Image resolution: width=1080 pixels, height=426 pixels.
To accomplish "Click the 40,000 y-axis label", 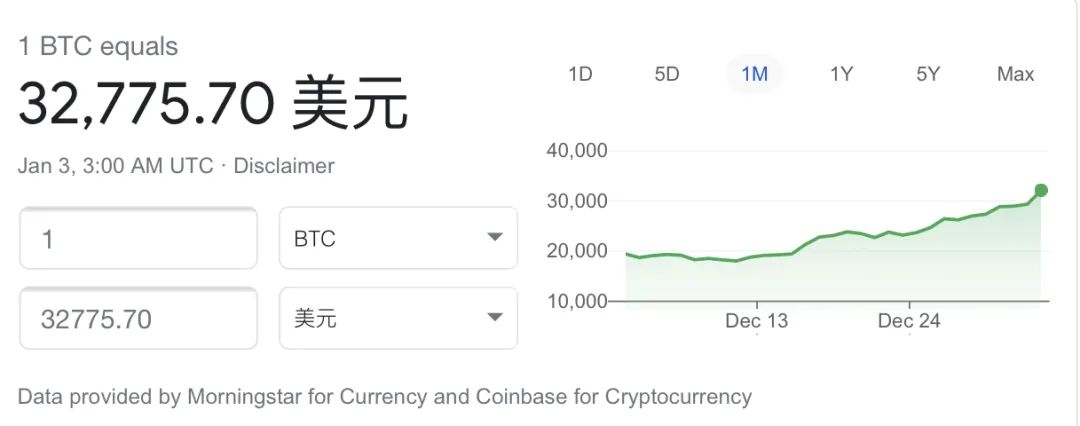I will coord(577,150).
